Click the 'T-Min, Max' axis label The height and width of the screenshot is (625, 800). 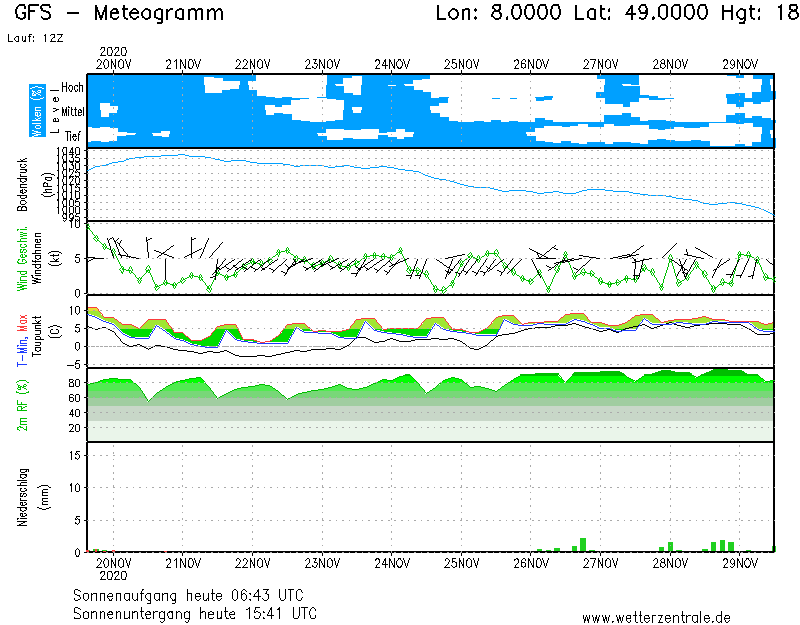22,341
